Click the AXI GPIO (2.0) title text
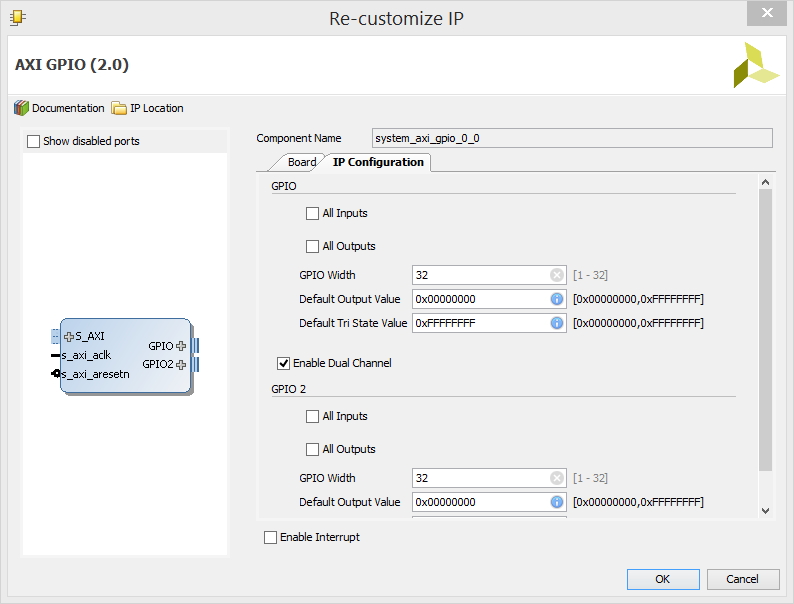 (72, 64)
